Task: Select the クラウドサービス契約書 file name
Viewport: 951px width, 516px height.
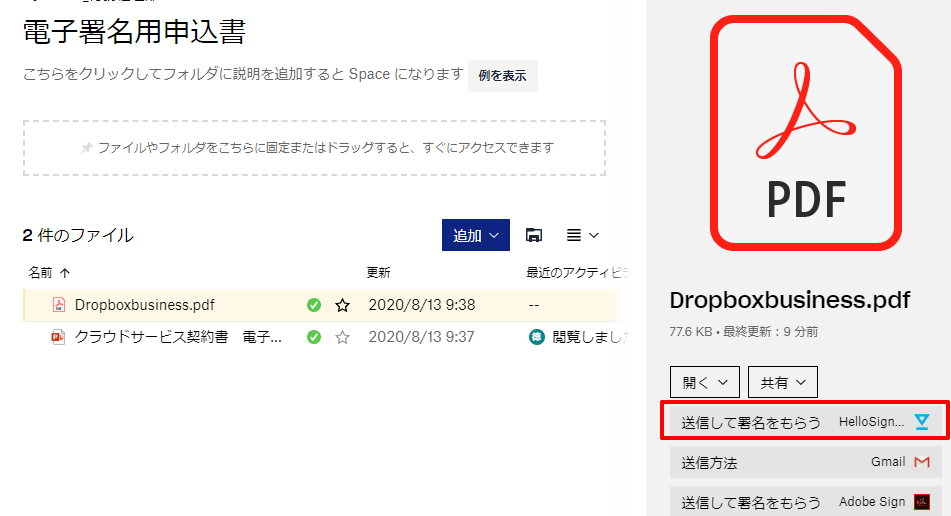Action: (178, 337)
